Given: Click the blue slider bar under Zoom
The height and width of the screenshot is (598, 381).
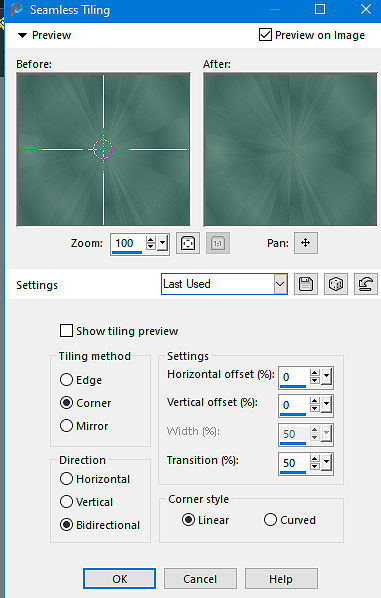Looking at the screenshot, I should [127, 252].
